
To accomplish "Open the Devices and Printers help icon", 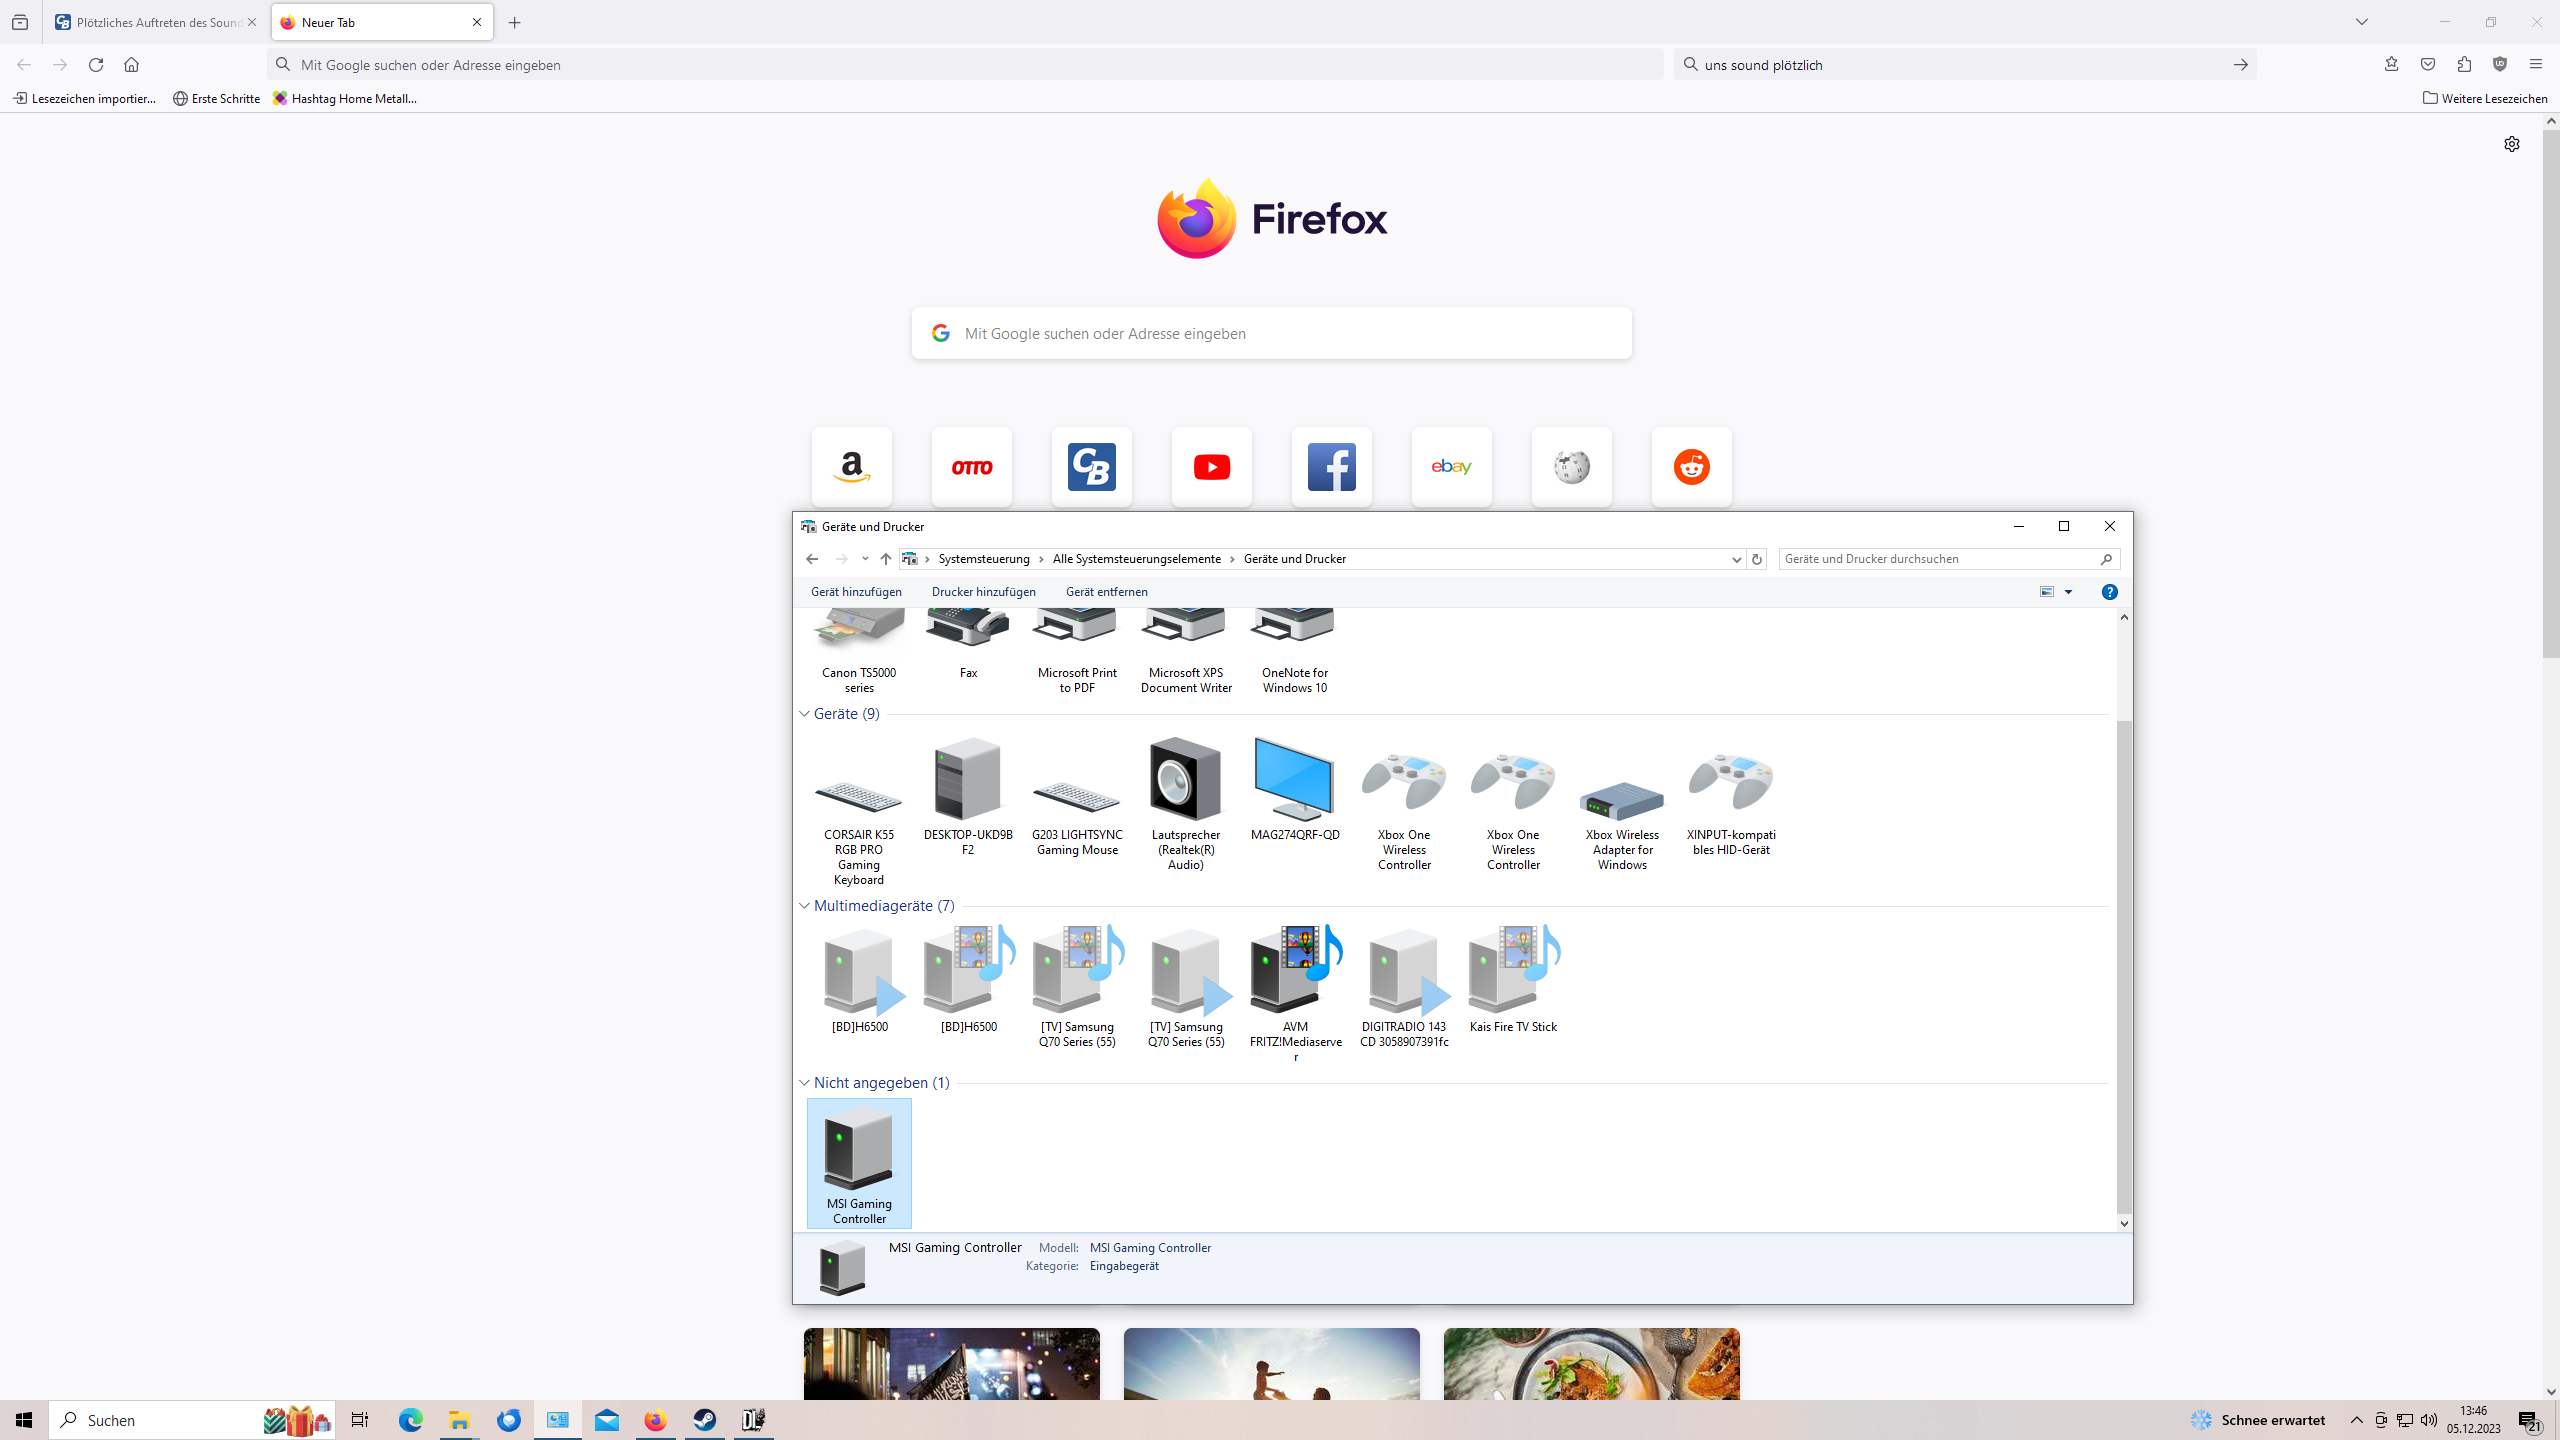I will click(x=2109, y=592).
